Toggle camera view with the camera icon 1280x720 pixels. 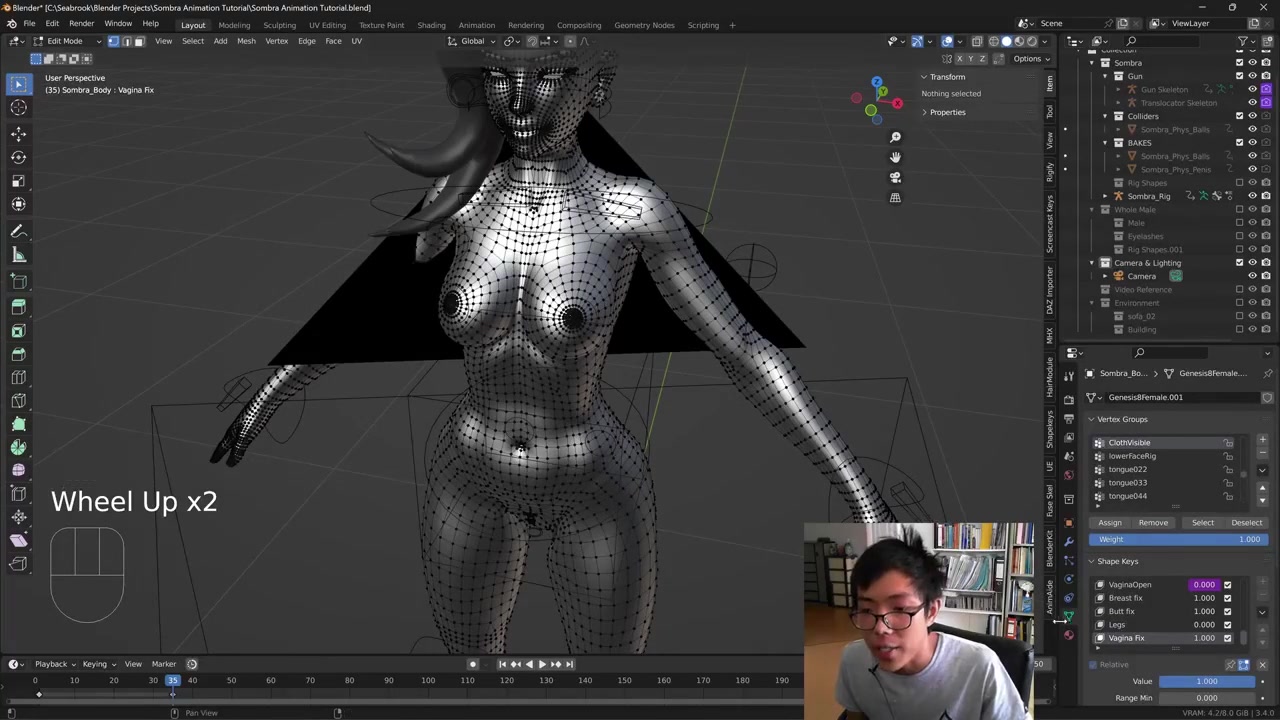895,177
